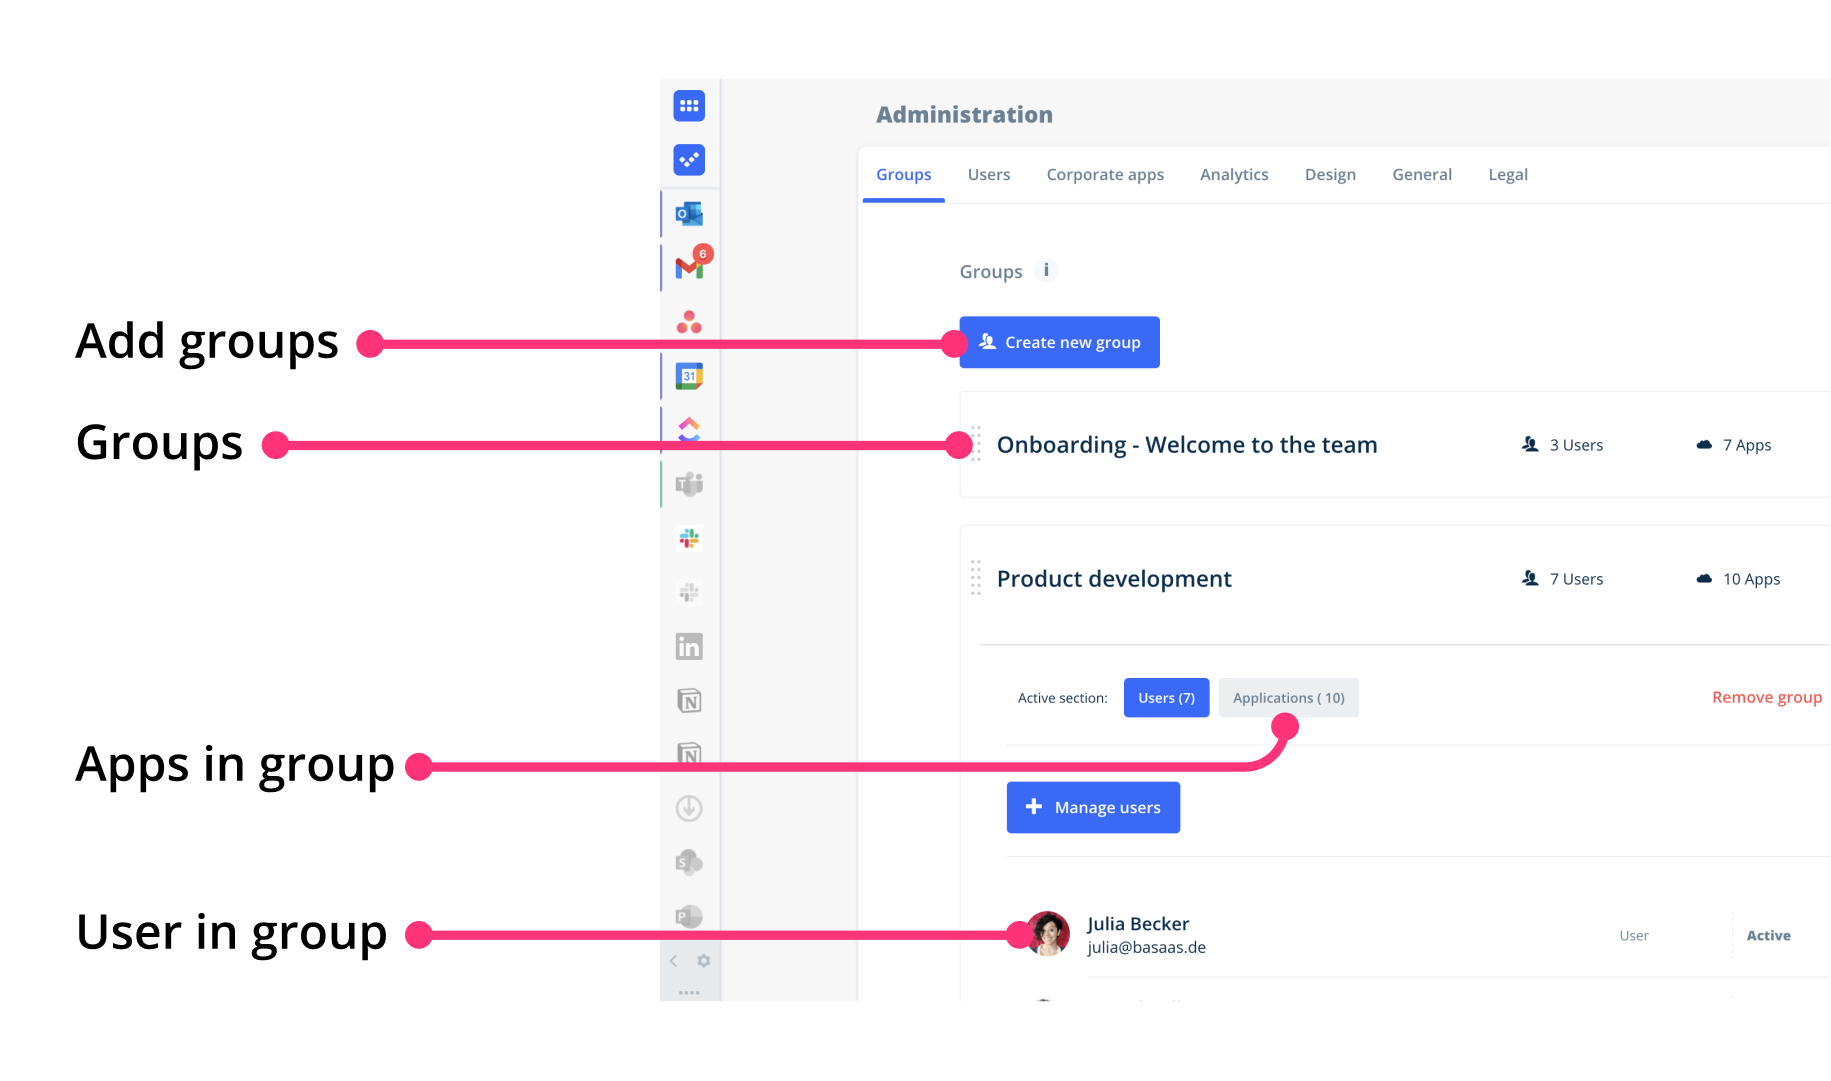This screenshot has width=1831, height=1081.
Task: Open the Corporate apps tab
Action: 1105,175
